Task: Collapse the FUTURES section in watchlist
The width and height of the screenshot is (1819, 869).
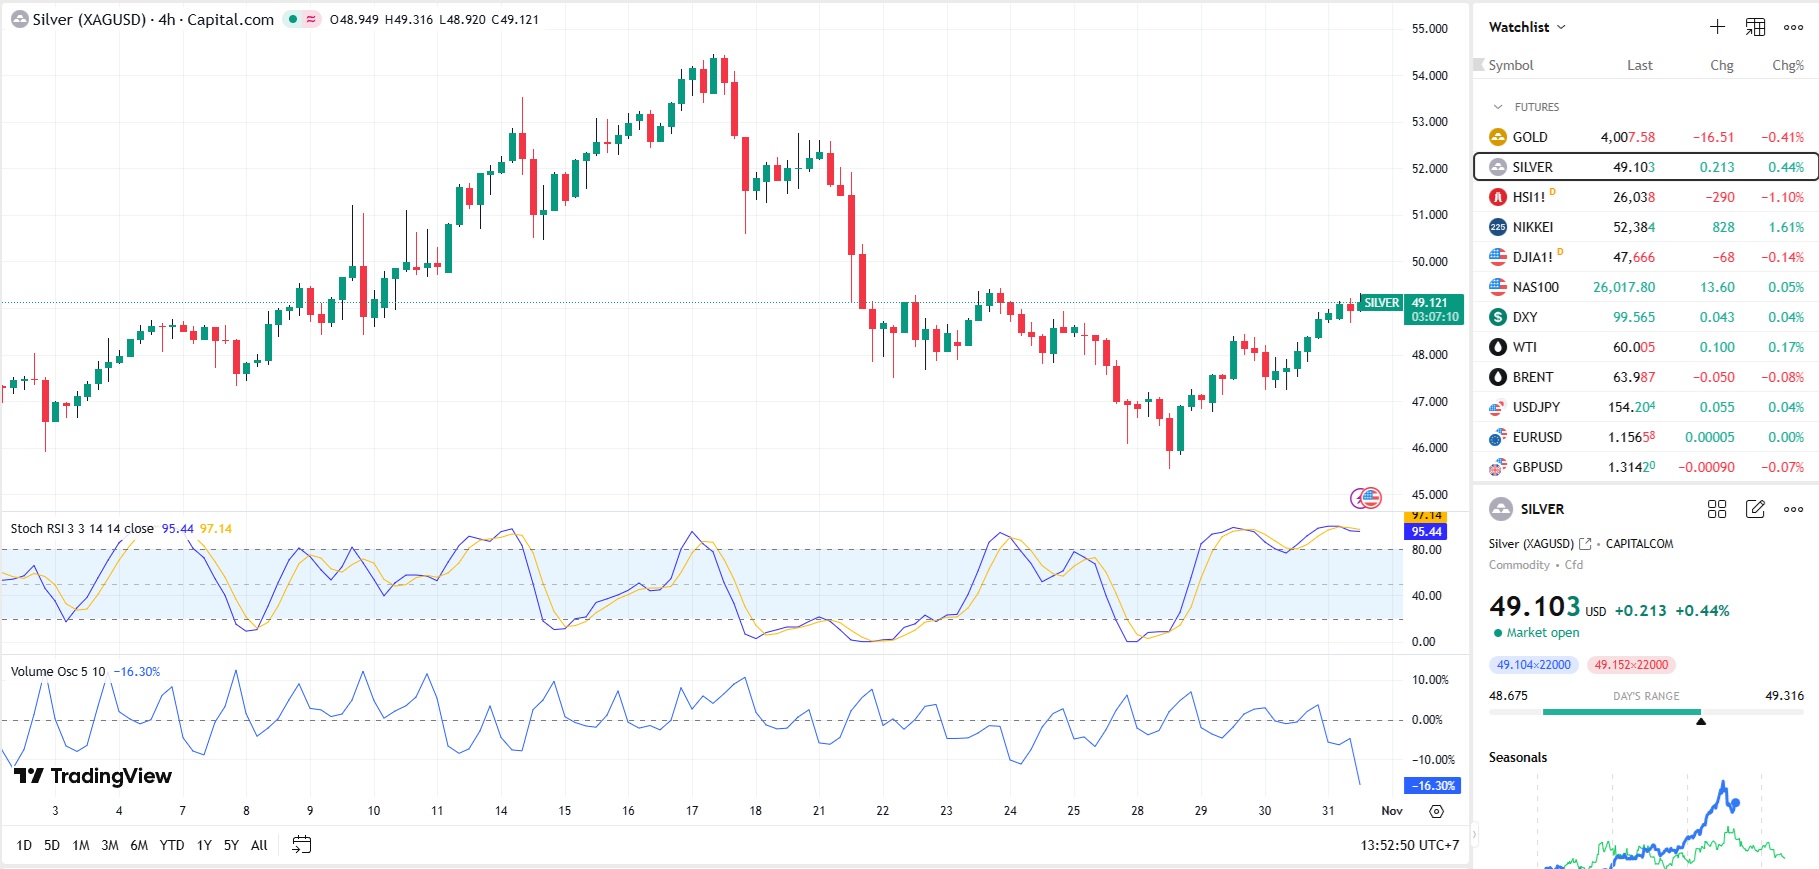Action: click(1497, 107)
